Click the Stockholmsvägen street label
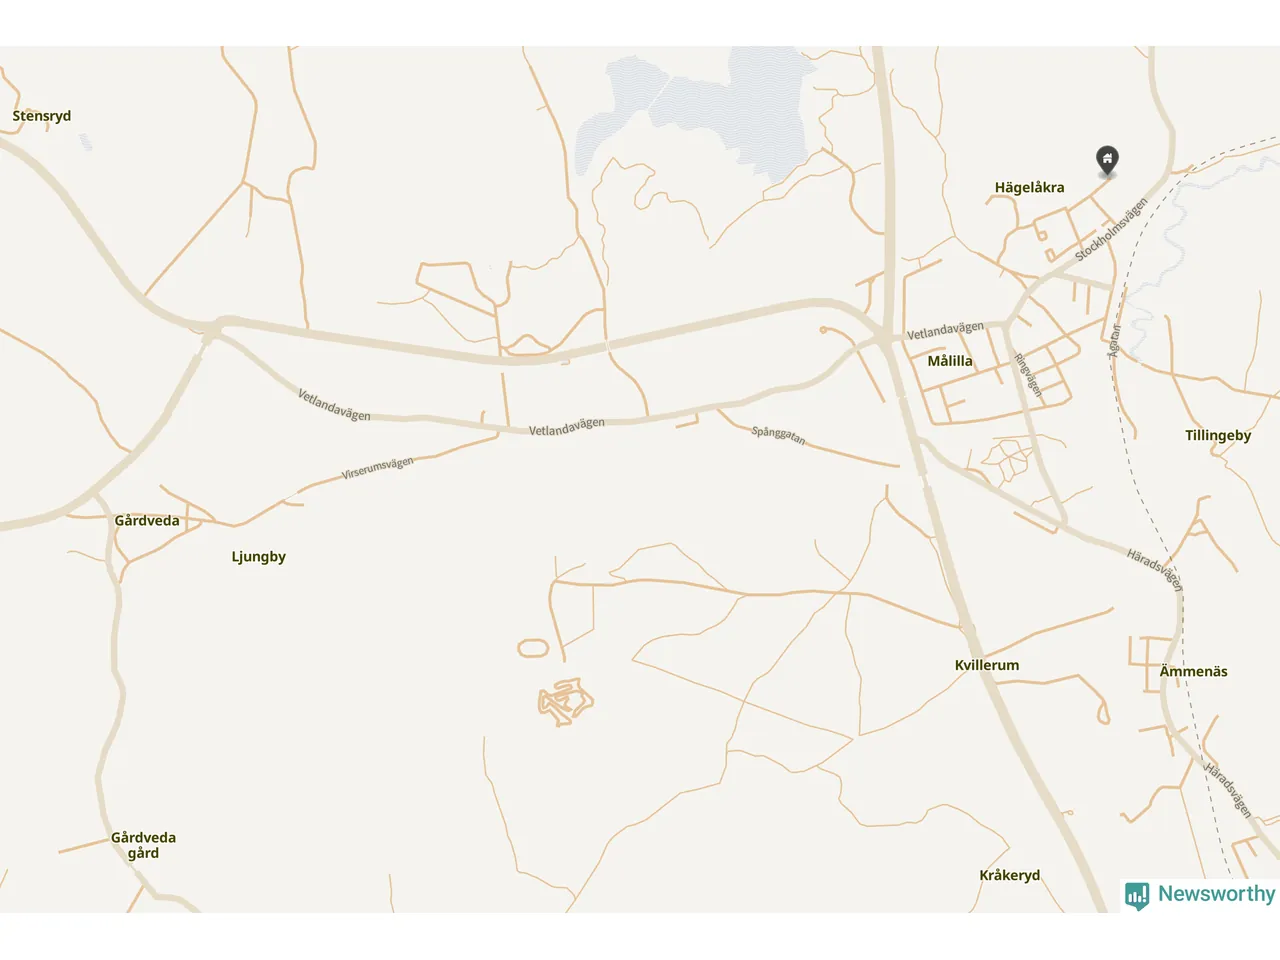The image size is (1280, 960). pos(1111,229)
